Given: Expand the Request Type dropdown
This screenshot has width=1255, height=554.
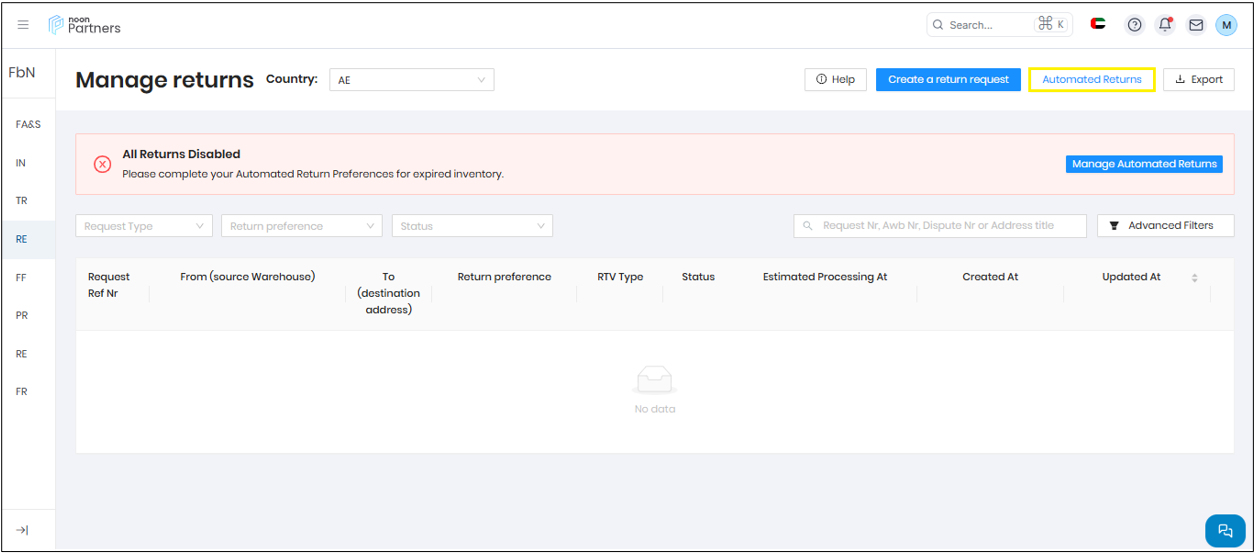Looking at the screenshot, I should coord(144,226).
